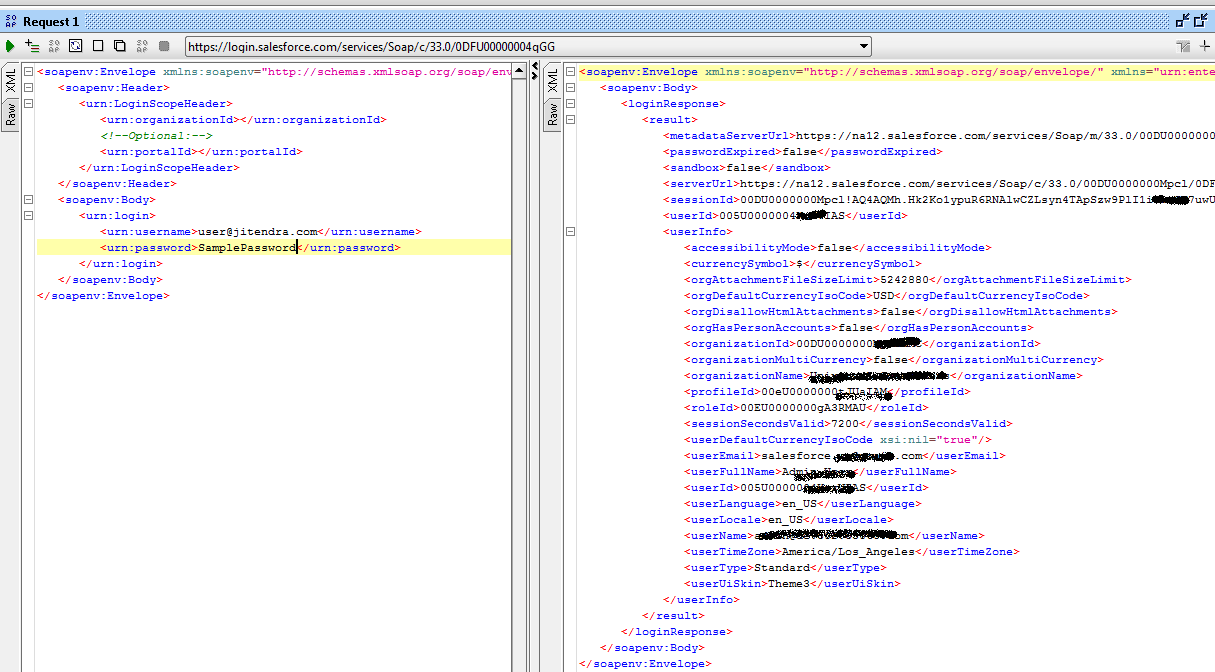Switch to response Raw tab
Image resolution: width=1215 pixels, height=672 pixels.
pos(552,114)
